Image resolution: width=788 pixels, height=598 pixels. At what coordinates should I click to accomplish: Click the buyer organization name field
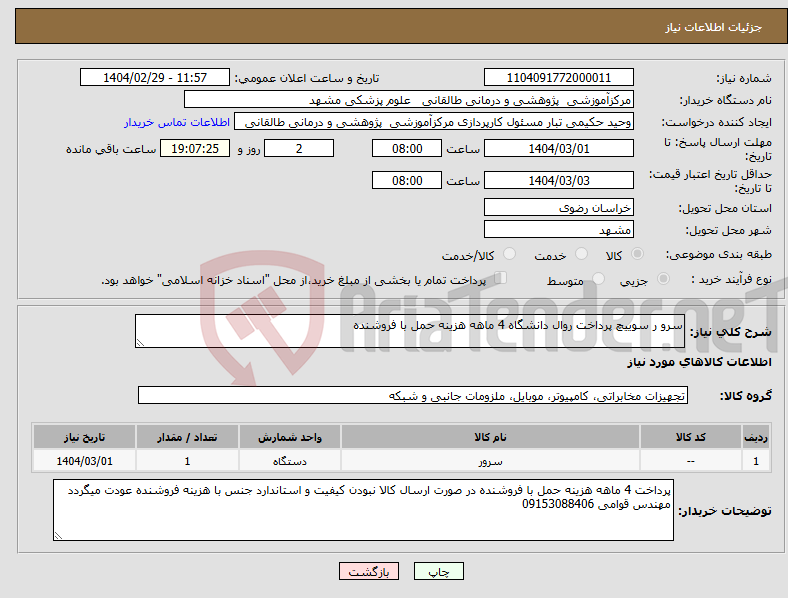(409, 99)
